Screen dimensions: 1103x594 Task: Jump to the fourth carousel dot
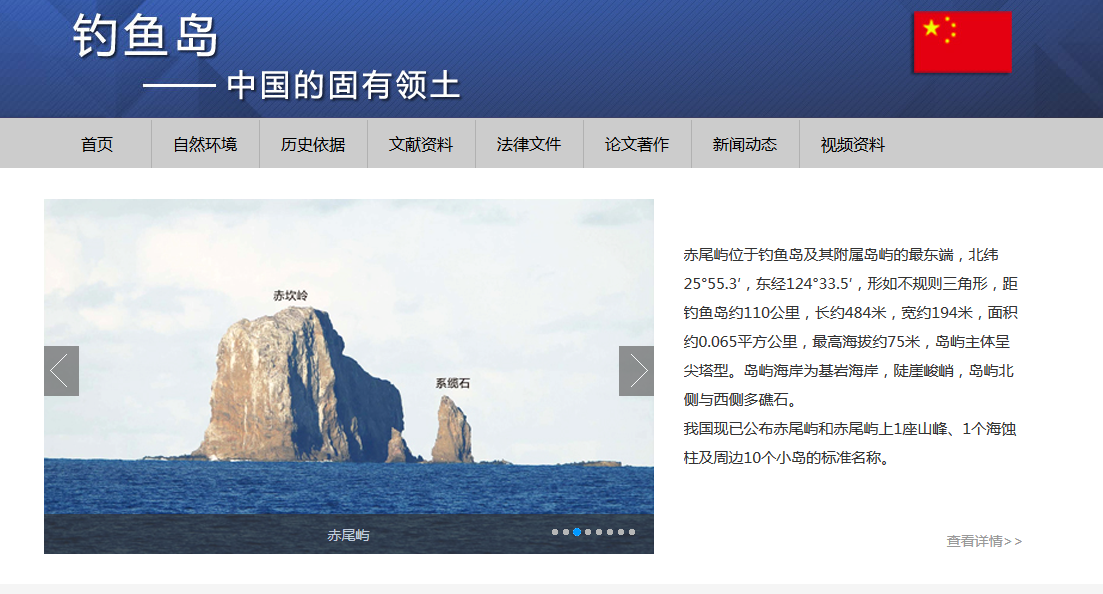pyautogui.click(x=588, y=532)
